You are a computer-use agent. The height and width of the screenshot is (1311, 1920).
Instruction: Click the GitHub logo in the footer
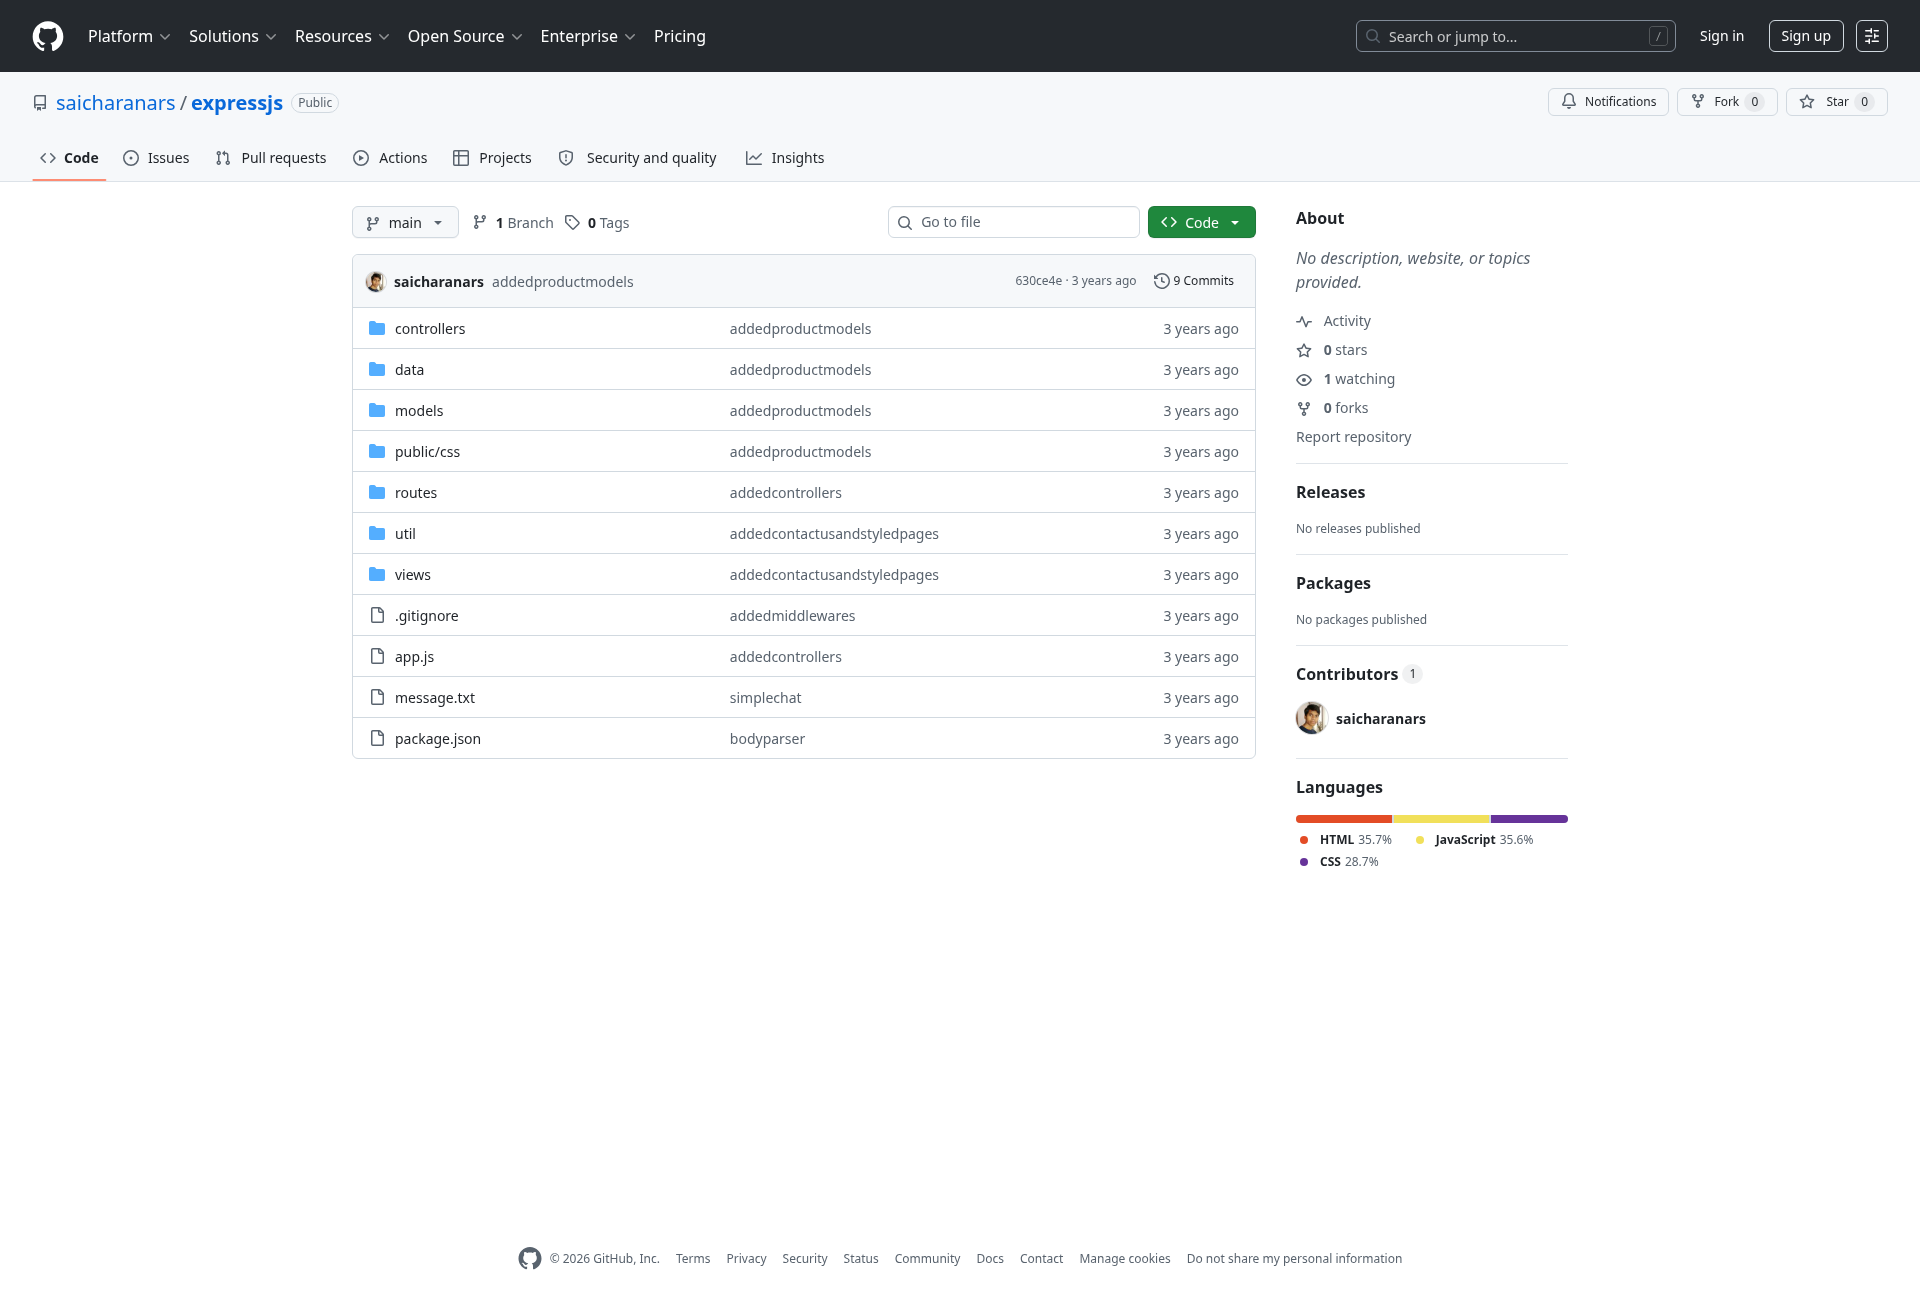(x=530, y=1258)
